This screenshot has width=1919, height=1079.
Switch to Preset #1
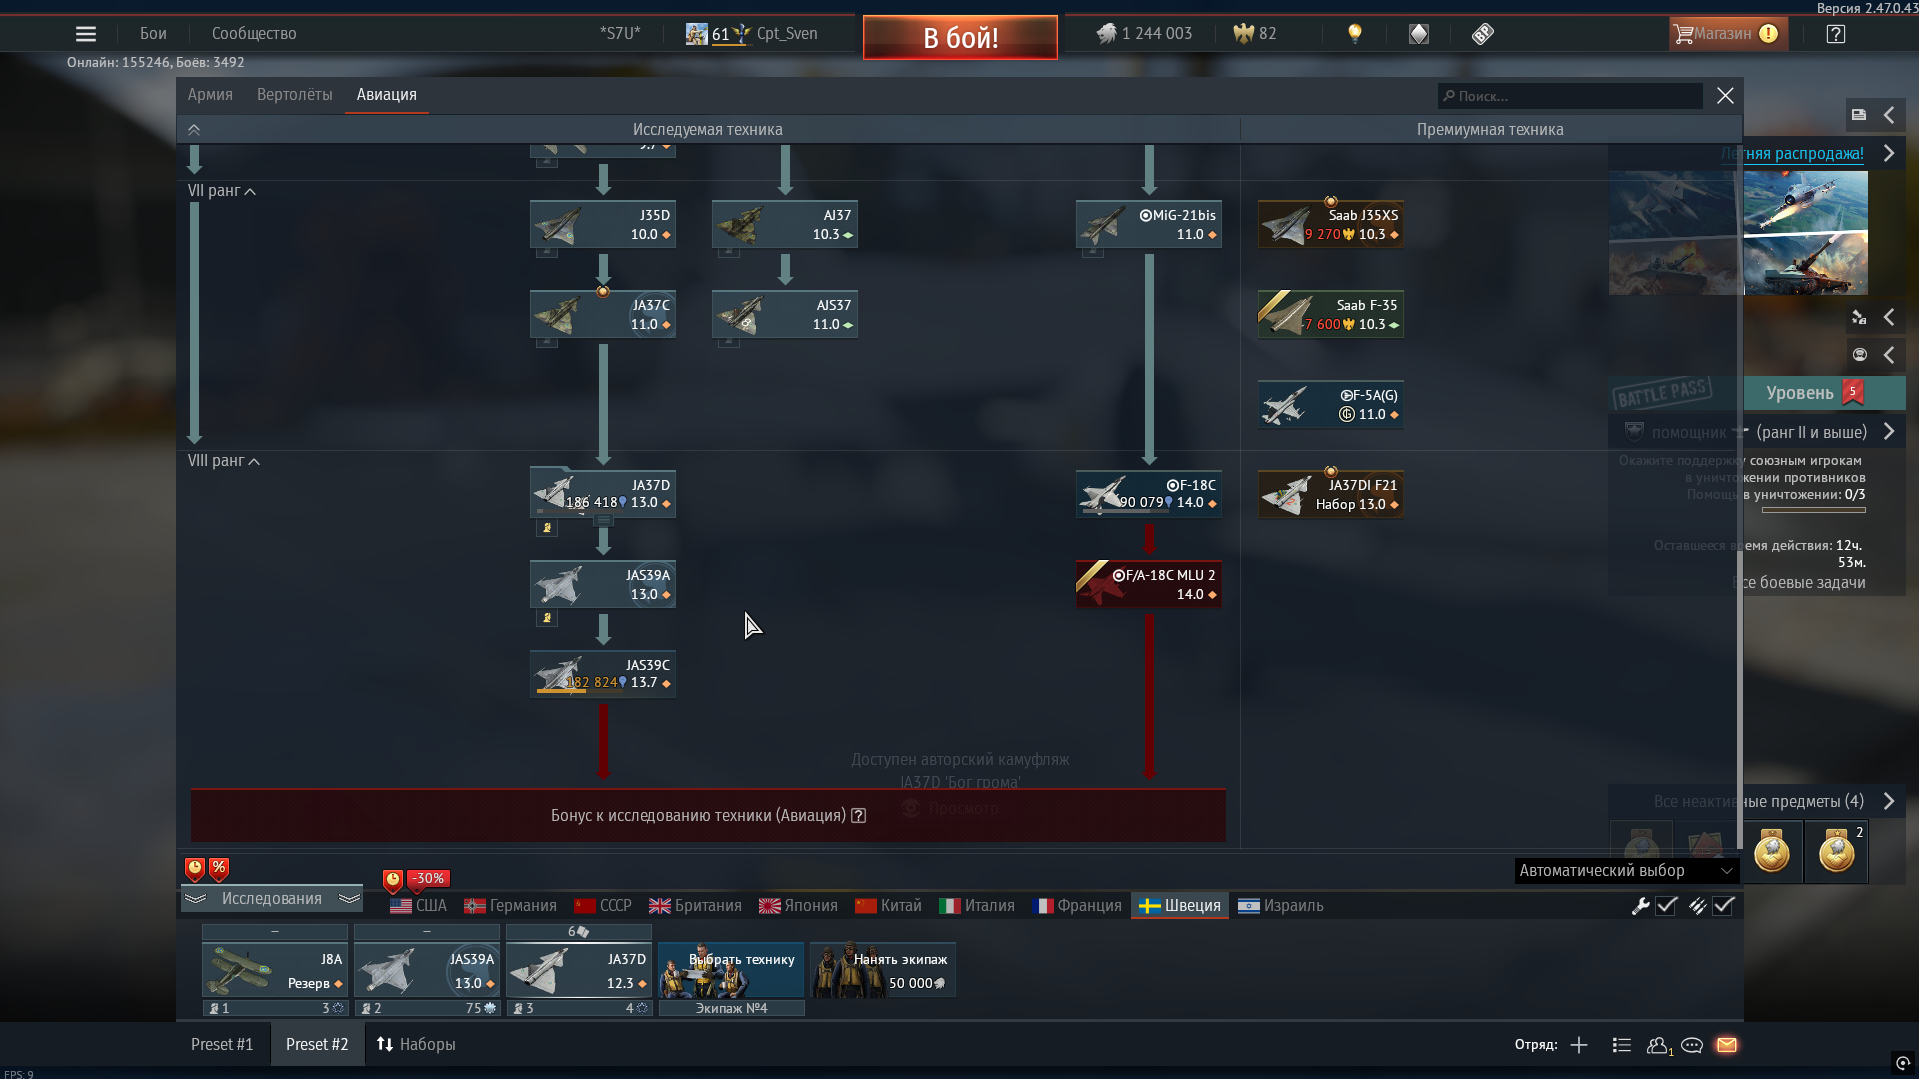coord(222,1045)
